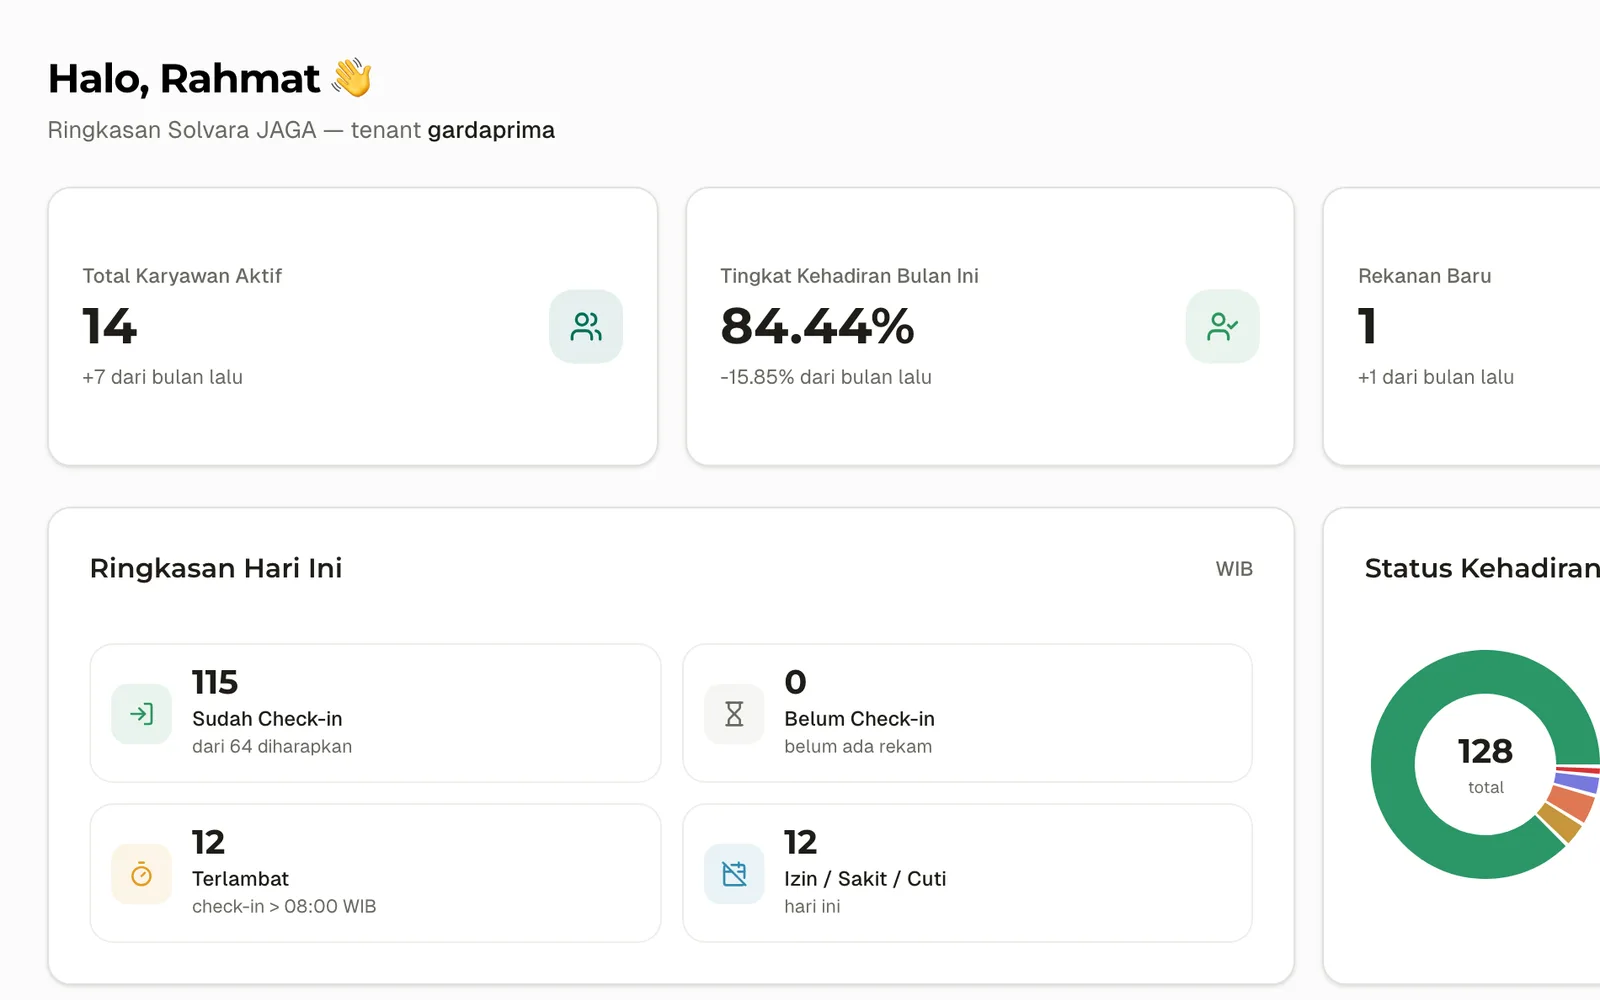
Task: Click the orange segment of the attendance donut
Action: coord(1573,804)
